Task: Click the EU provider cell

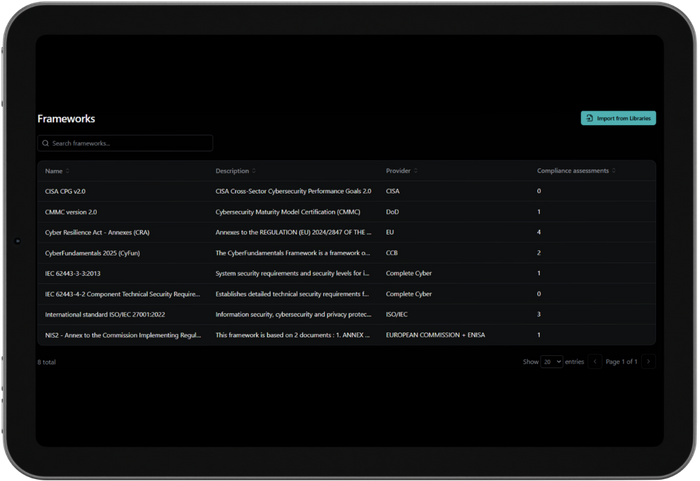Action: pyautogui.click(x=390, y=232)
